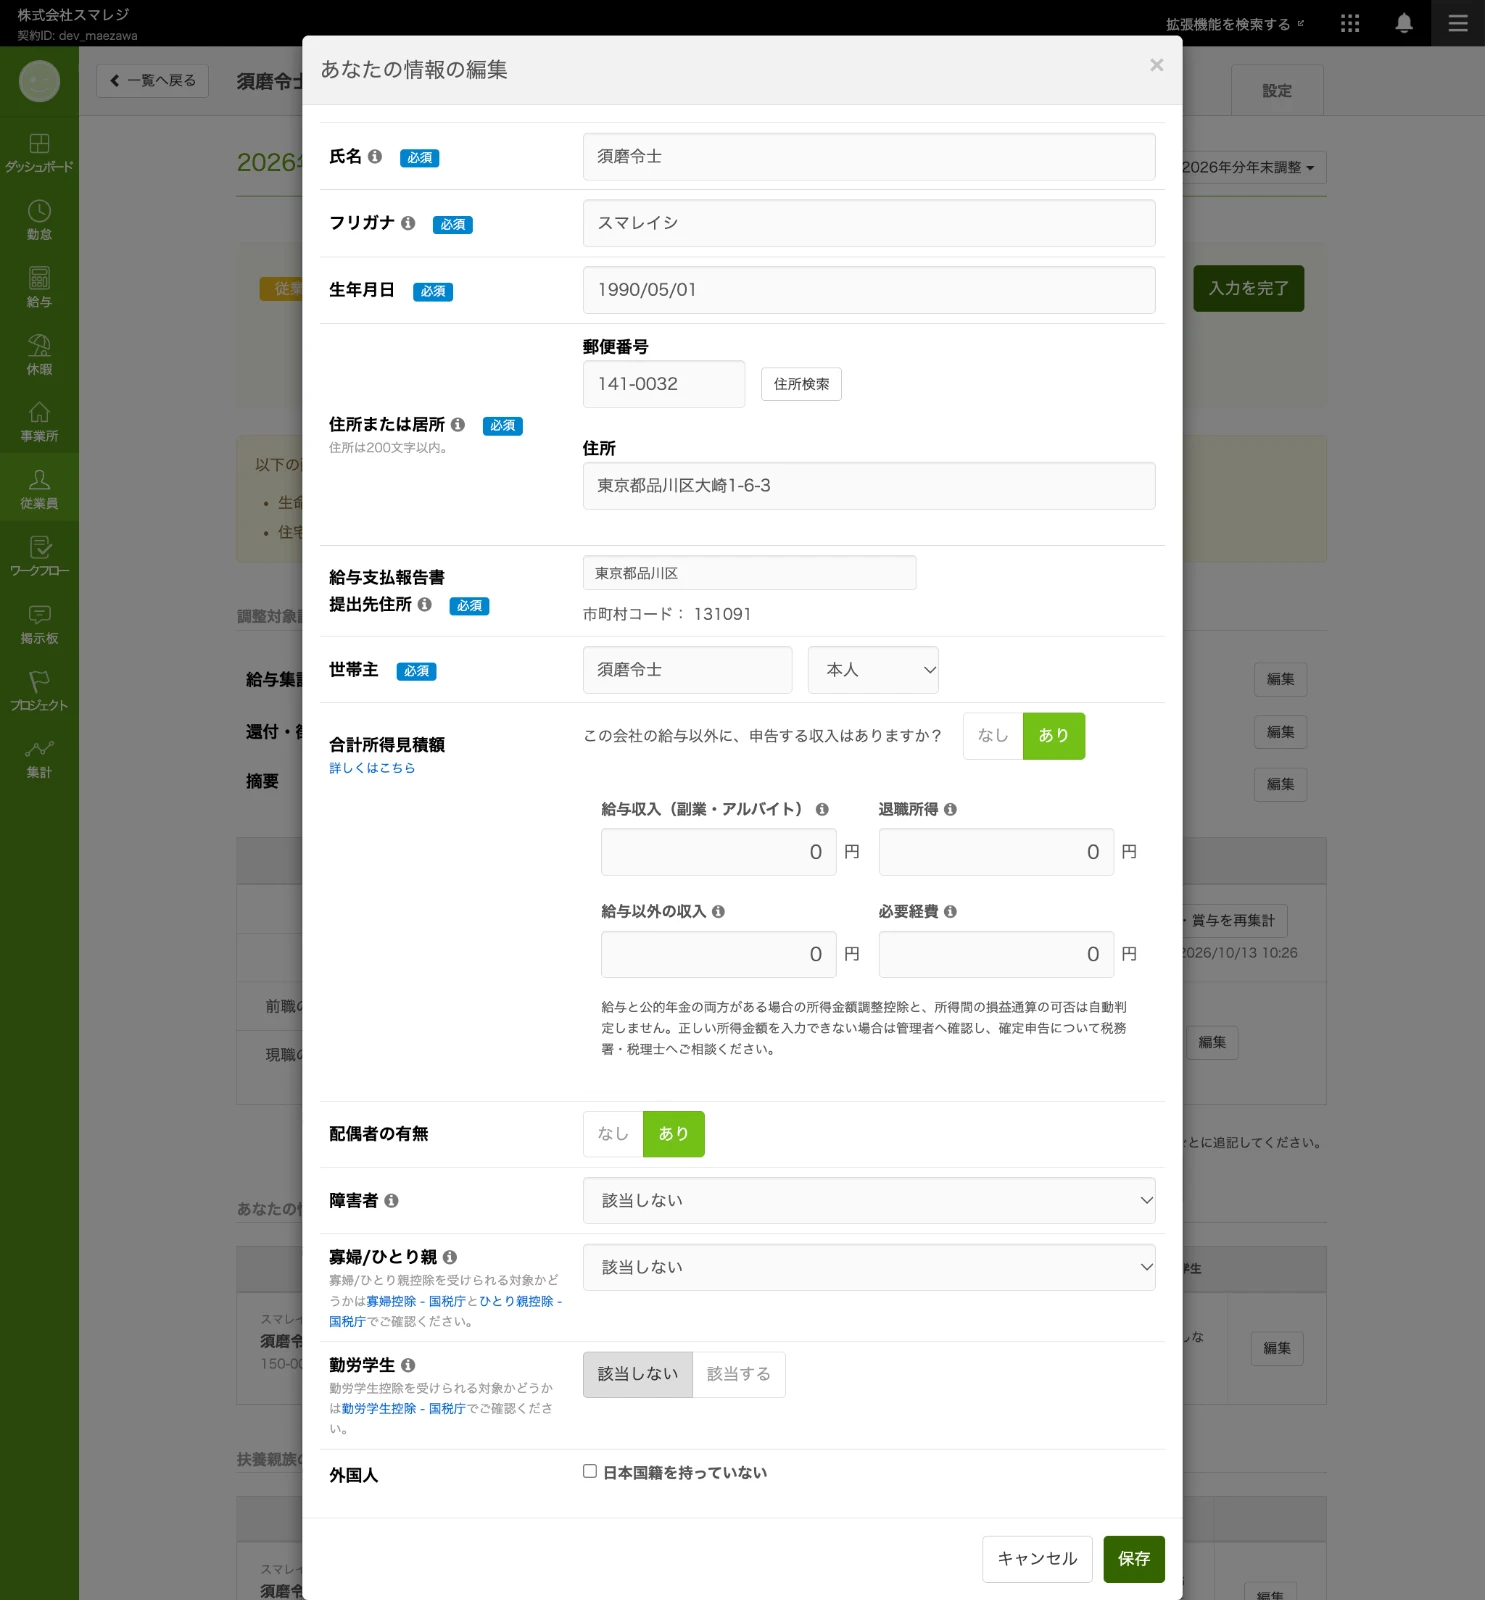Open the 寡婦/ひとり親 dropdown
The image size is (1485, 1600).
click(x=869, y=1267)
